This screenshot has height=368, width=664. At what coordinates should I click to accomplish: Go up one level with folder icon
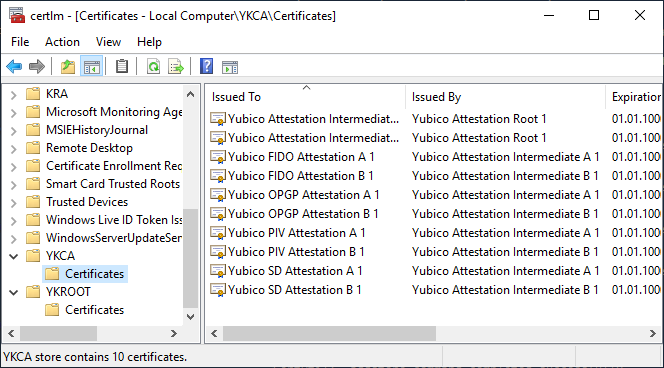(68, 66)
